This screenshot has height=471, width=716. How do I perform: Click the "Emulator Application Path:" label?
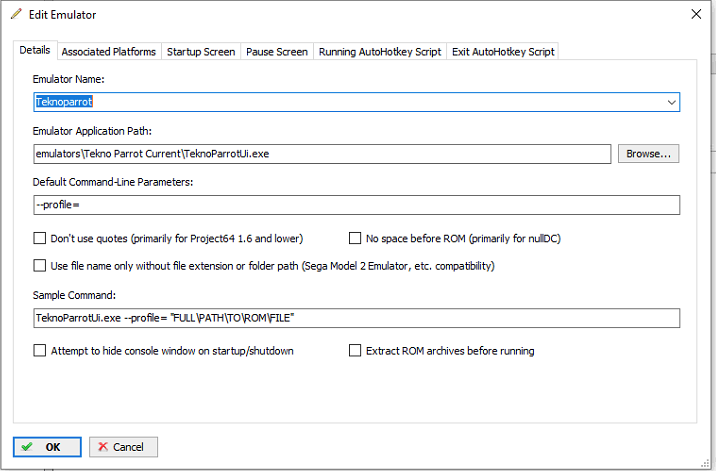[x=92, y=131]
